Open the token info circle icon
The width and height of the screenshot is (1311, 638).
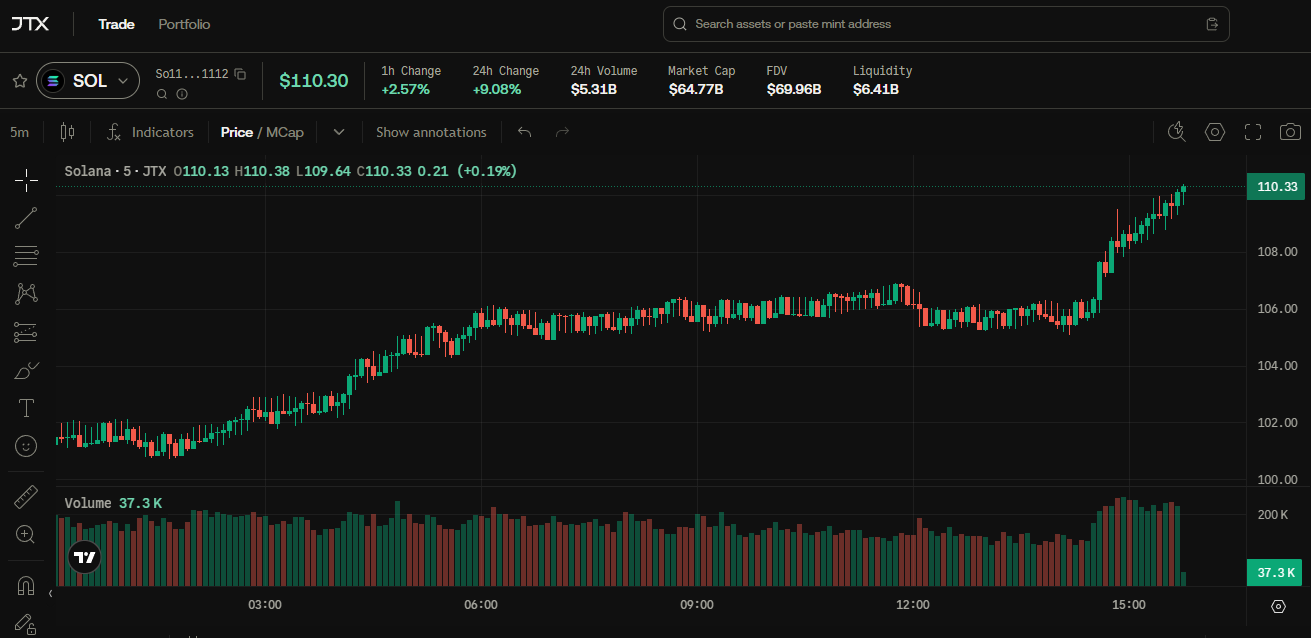click(182, 94)
